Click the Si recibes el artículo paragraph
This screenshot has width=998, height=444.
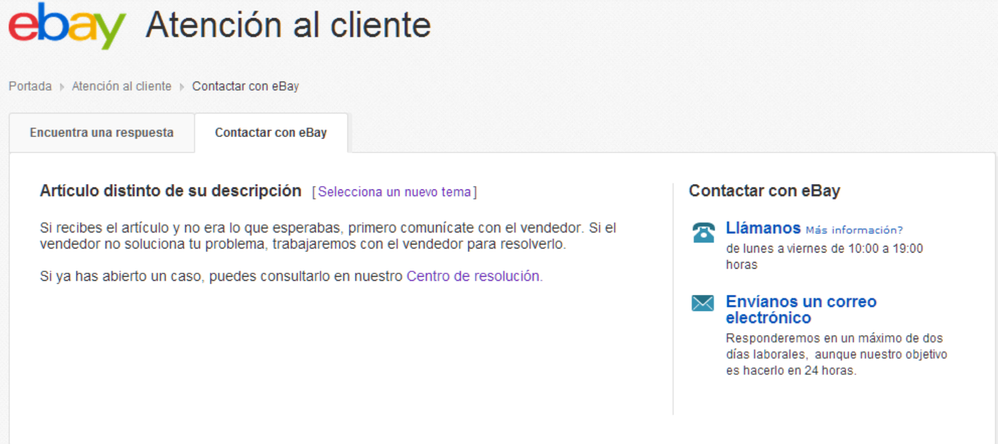point(328,236)
